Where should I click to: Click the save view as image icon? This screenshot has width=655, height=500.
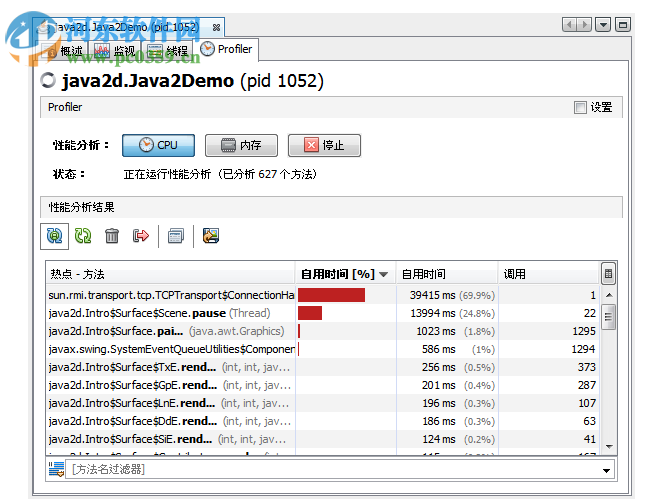tap(211, 236)
